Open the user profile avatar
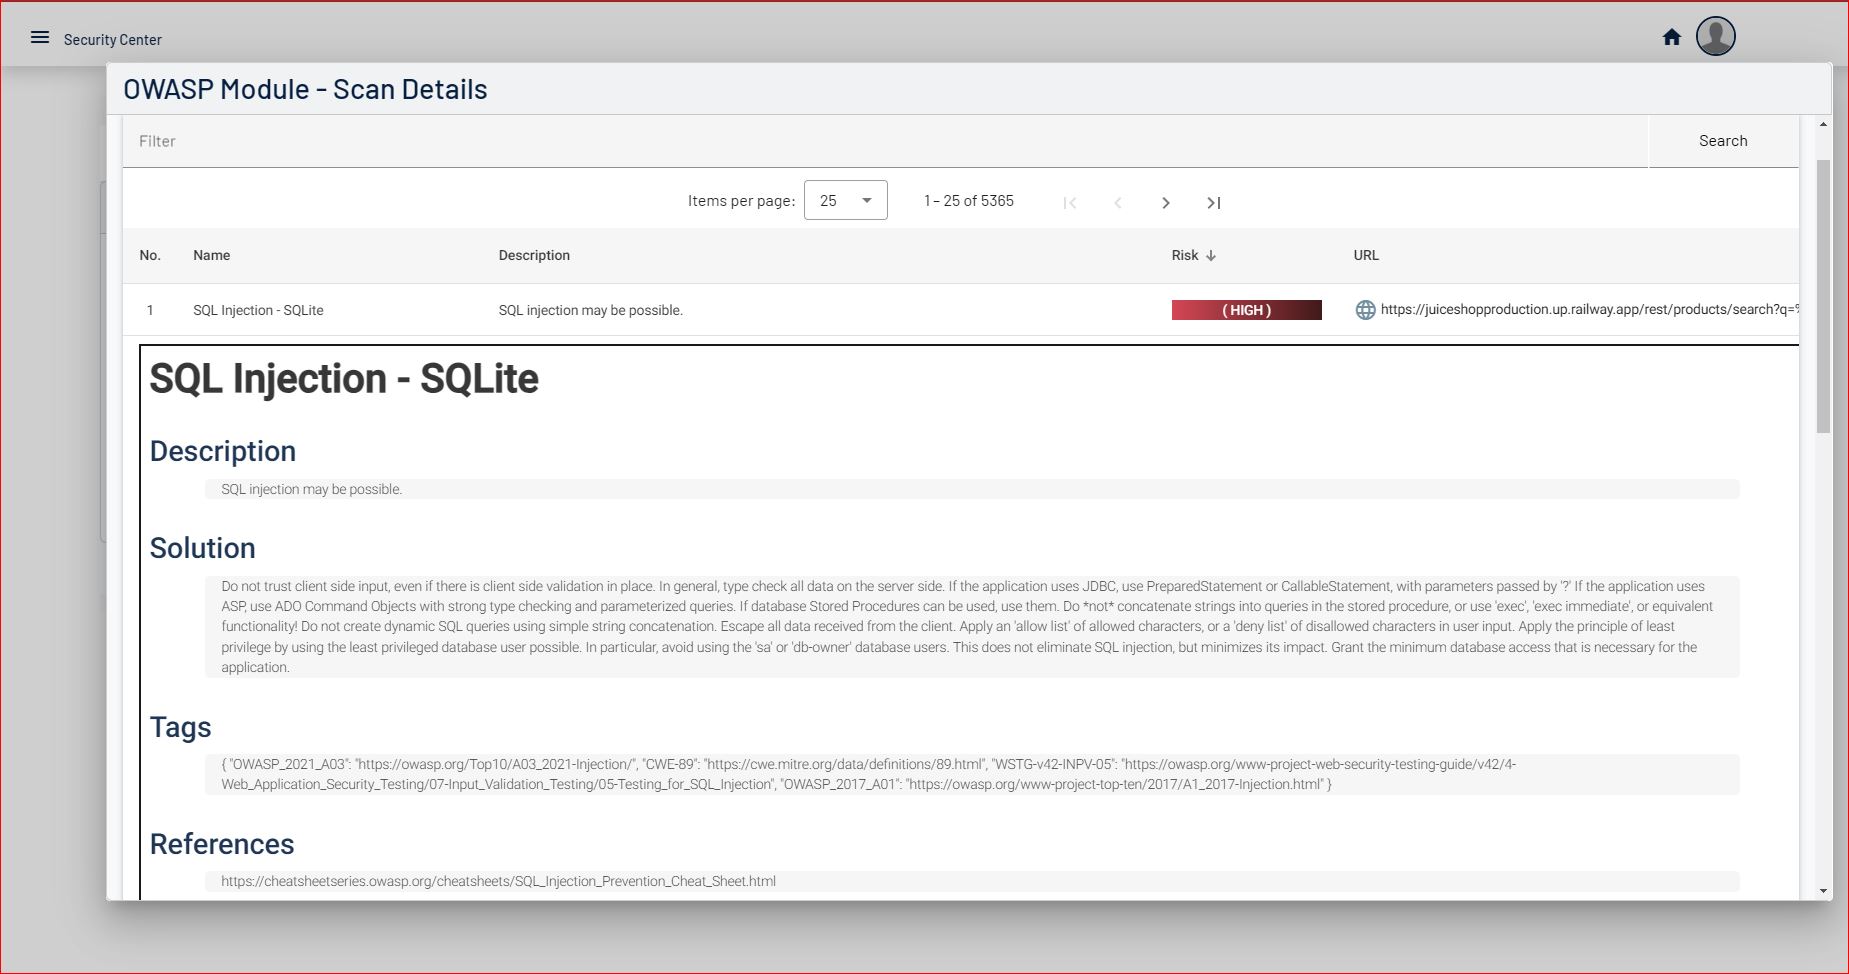Image resolution: width=1849 pixels, height=974 pixels. [x=1715, y=37]
